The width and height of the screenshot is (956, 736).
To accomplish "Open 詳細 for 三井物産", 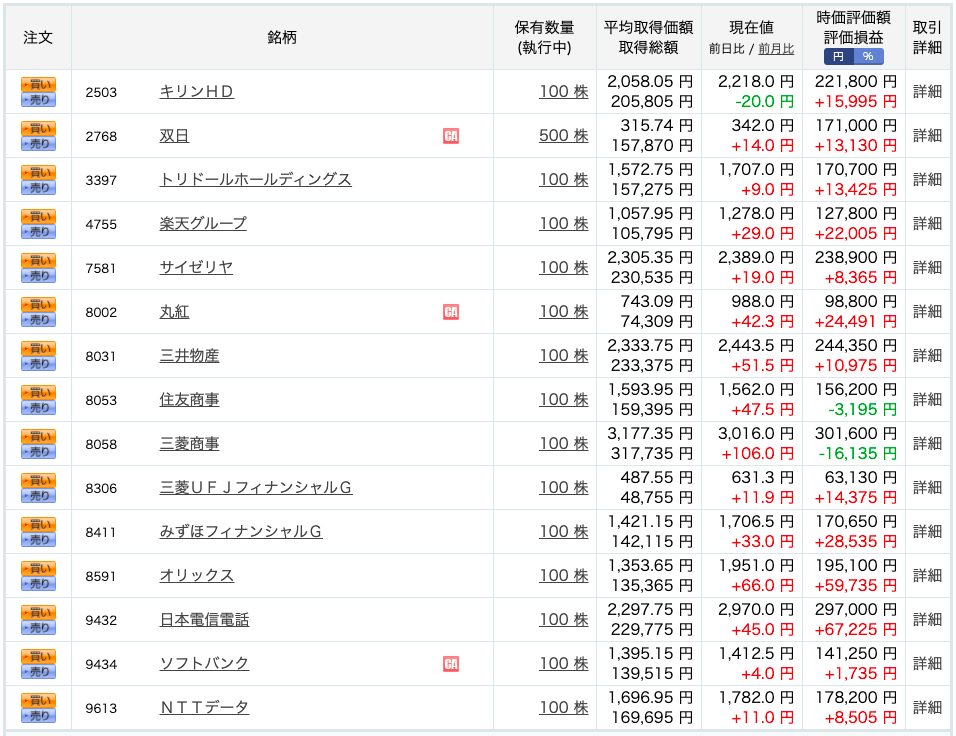I will click(x=927, y=355).
